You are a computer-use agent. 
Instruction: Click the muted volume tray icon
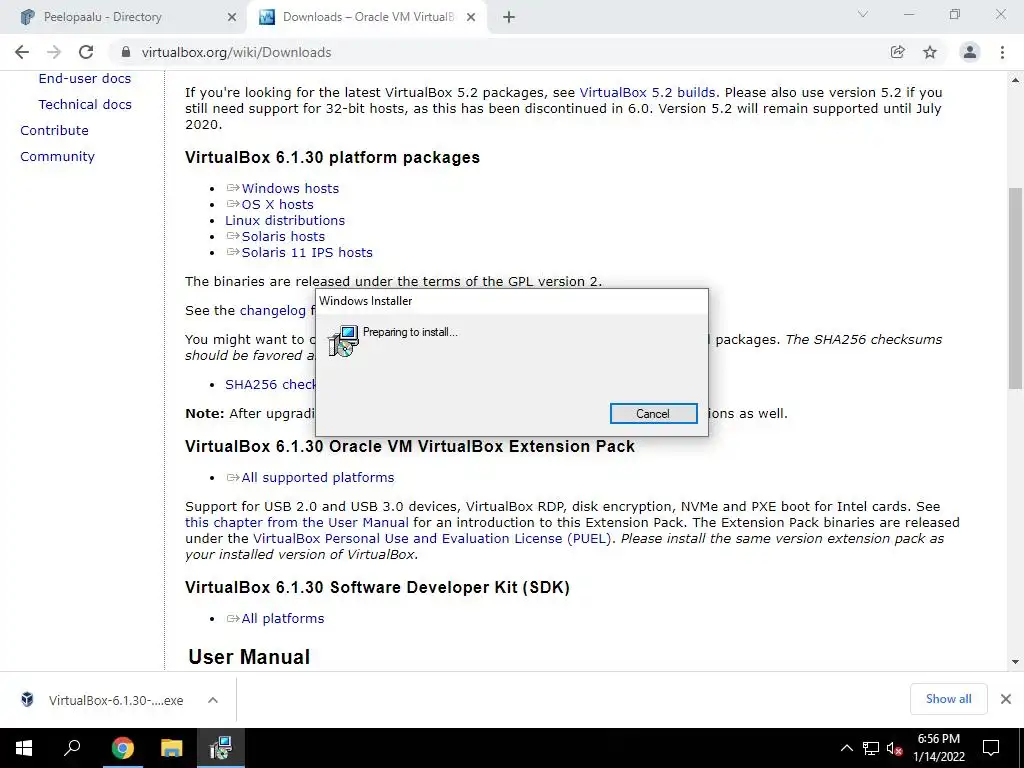894,748
